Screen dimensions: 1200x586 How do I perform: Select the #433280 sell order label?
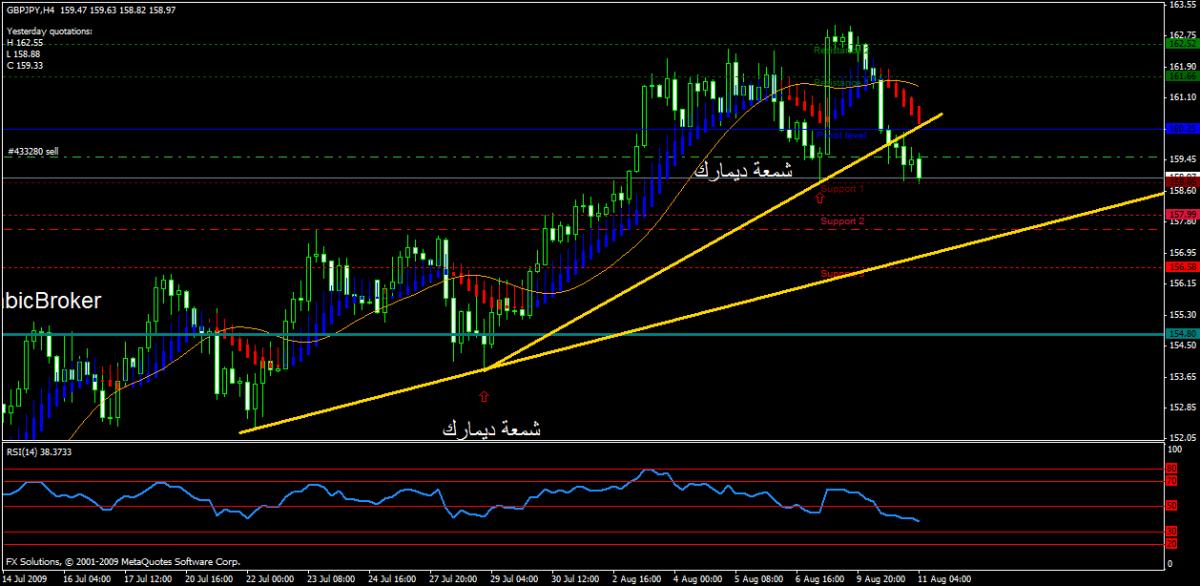click(x=33, y=151)
